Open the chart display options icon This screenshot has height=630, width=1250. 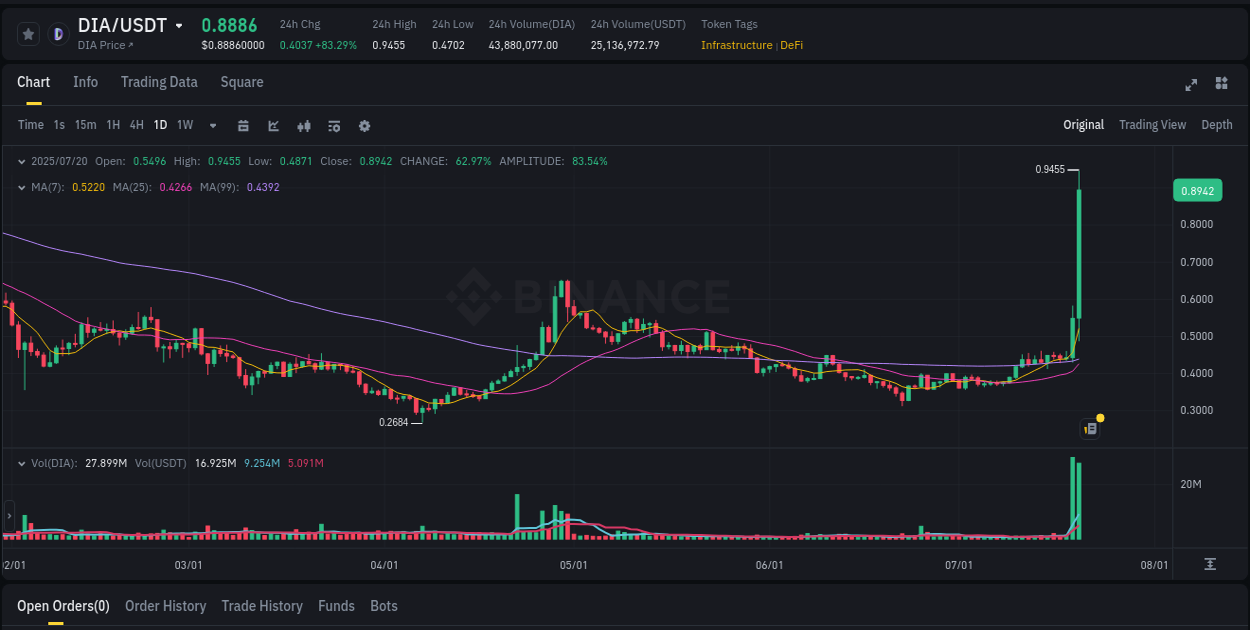pos(333,126)
